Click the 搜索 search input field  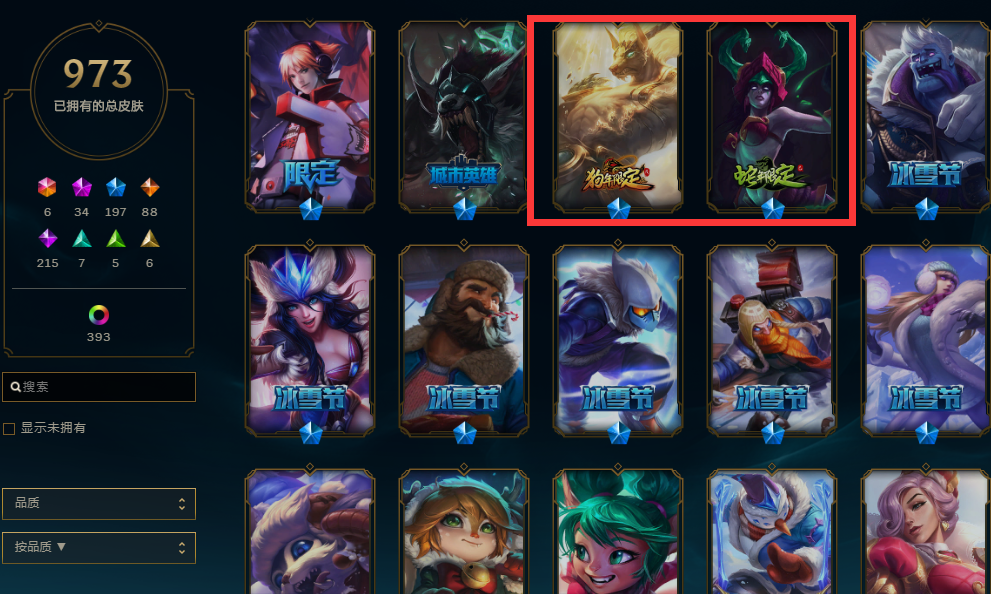click(x=99, y=387)
